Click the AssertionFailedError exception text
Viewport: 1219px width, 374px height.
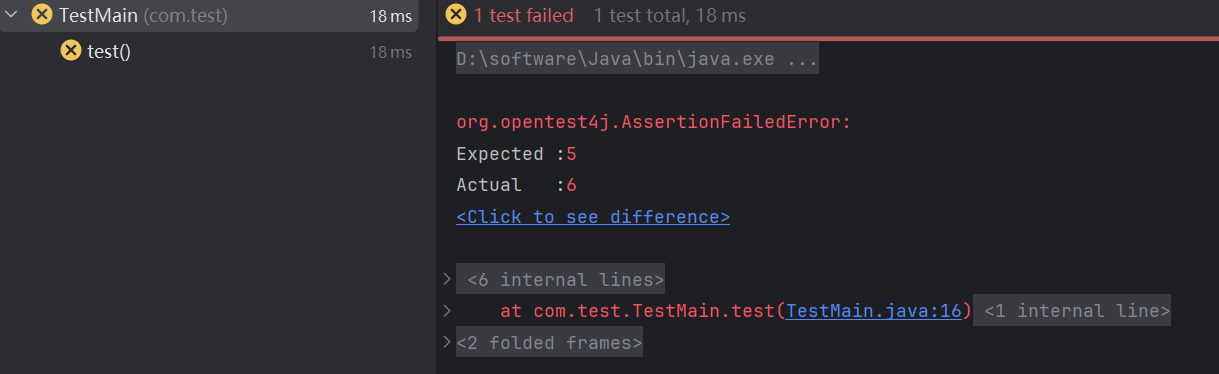click(653, 123)
